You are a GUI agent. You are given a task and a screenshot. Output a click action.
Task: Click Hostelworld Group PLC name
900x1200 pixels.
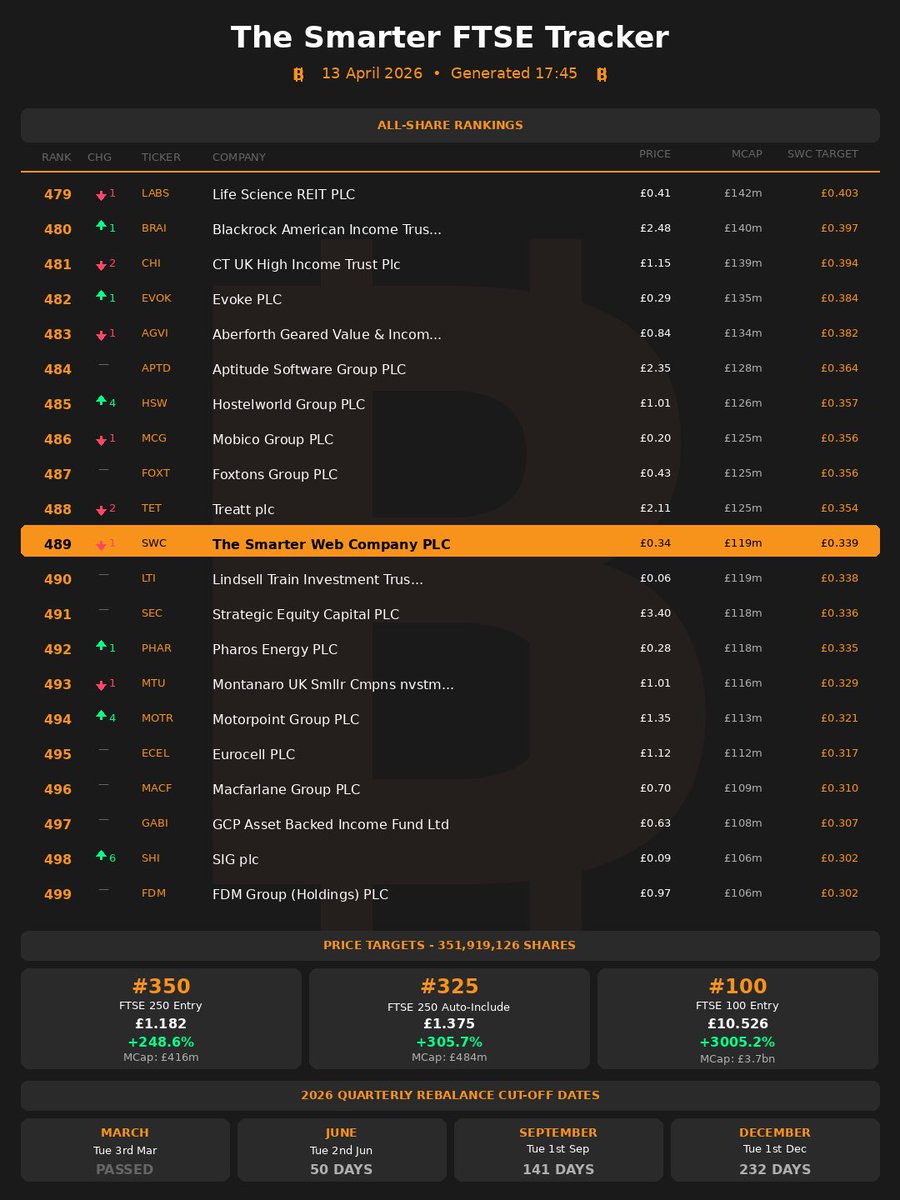(x=289, y=405)
